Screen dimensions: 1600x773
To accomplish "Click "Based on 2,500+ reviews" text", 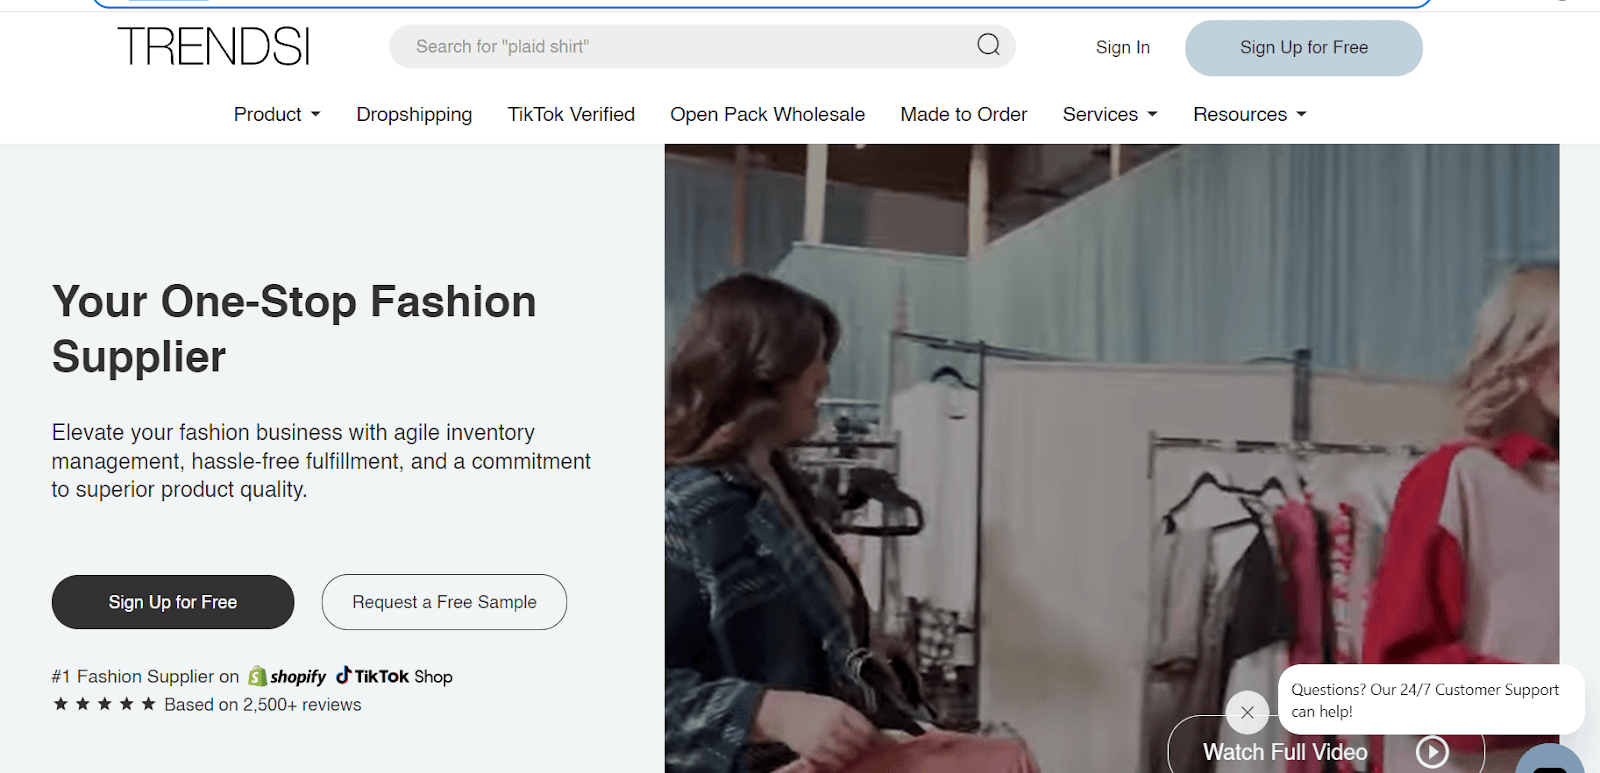I will click(x=263, y=705).
